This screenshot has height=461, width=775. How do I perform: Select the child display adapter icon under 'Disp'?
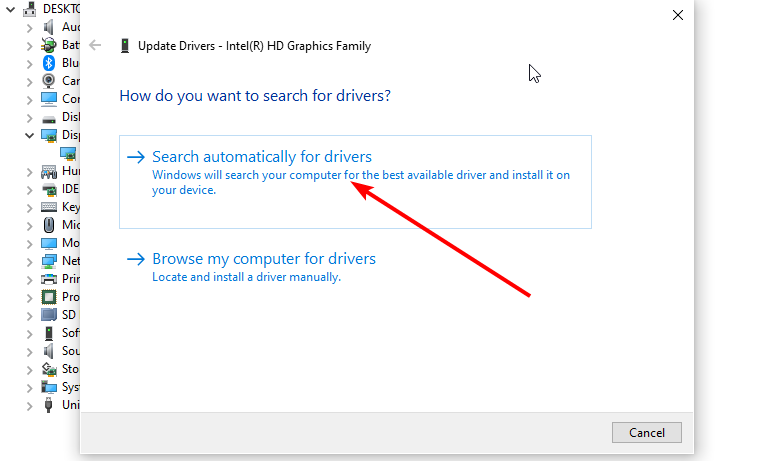coord(68,153)
